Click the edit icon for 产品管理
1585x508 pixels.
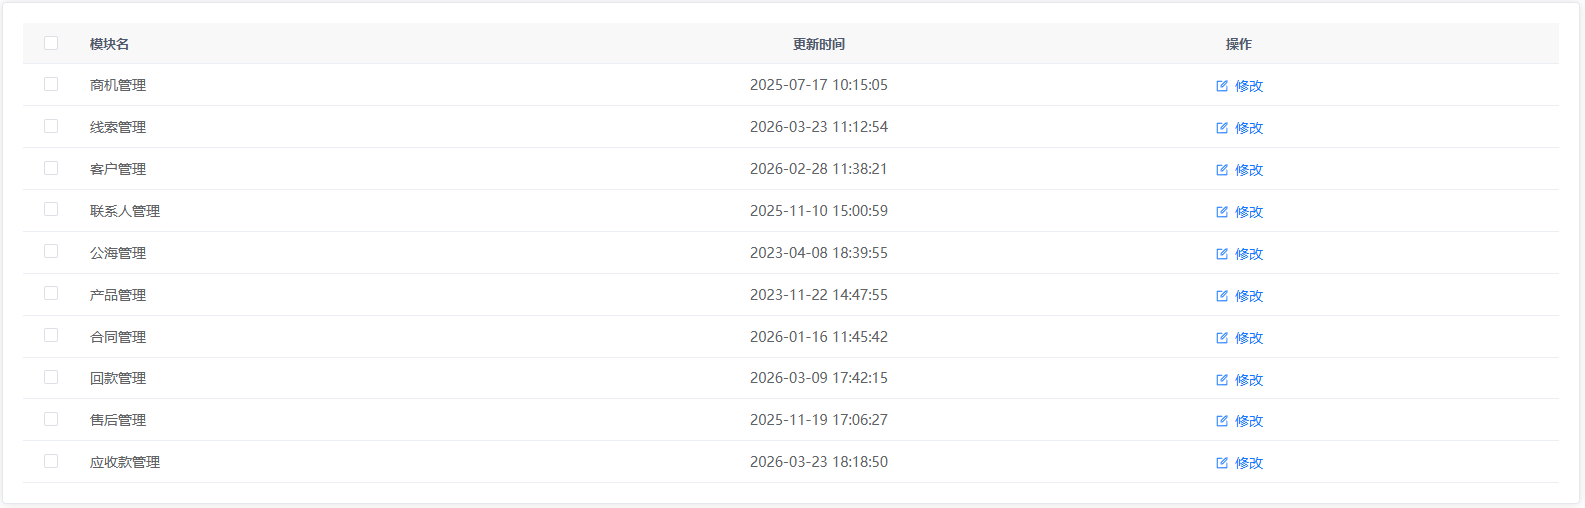coord(1222,296)
